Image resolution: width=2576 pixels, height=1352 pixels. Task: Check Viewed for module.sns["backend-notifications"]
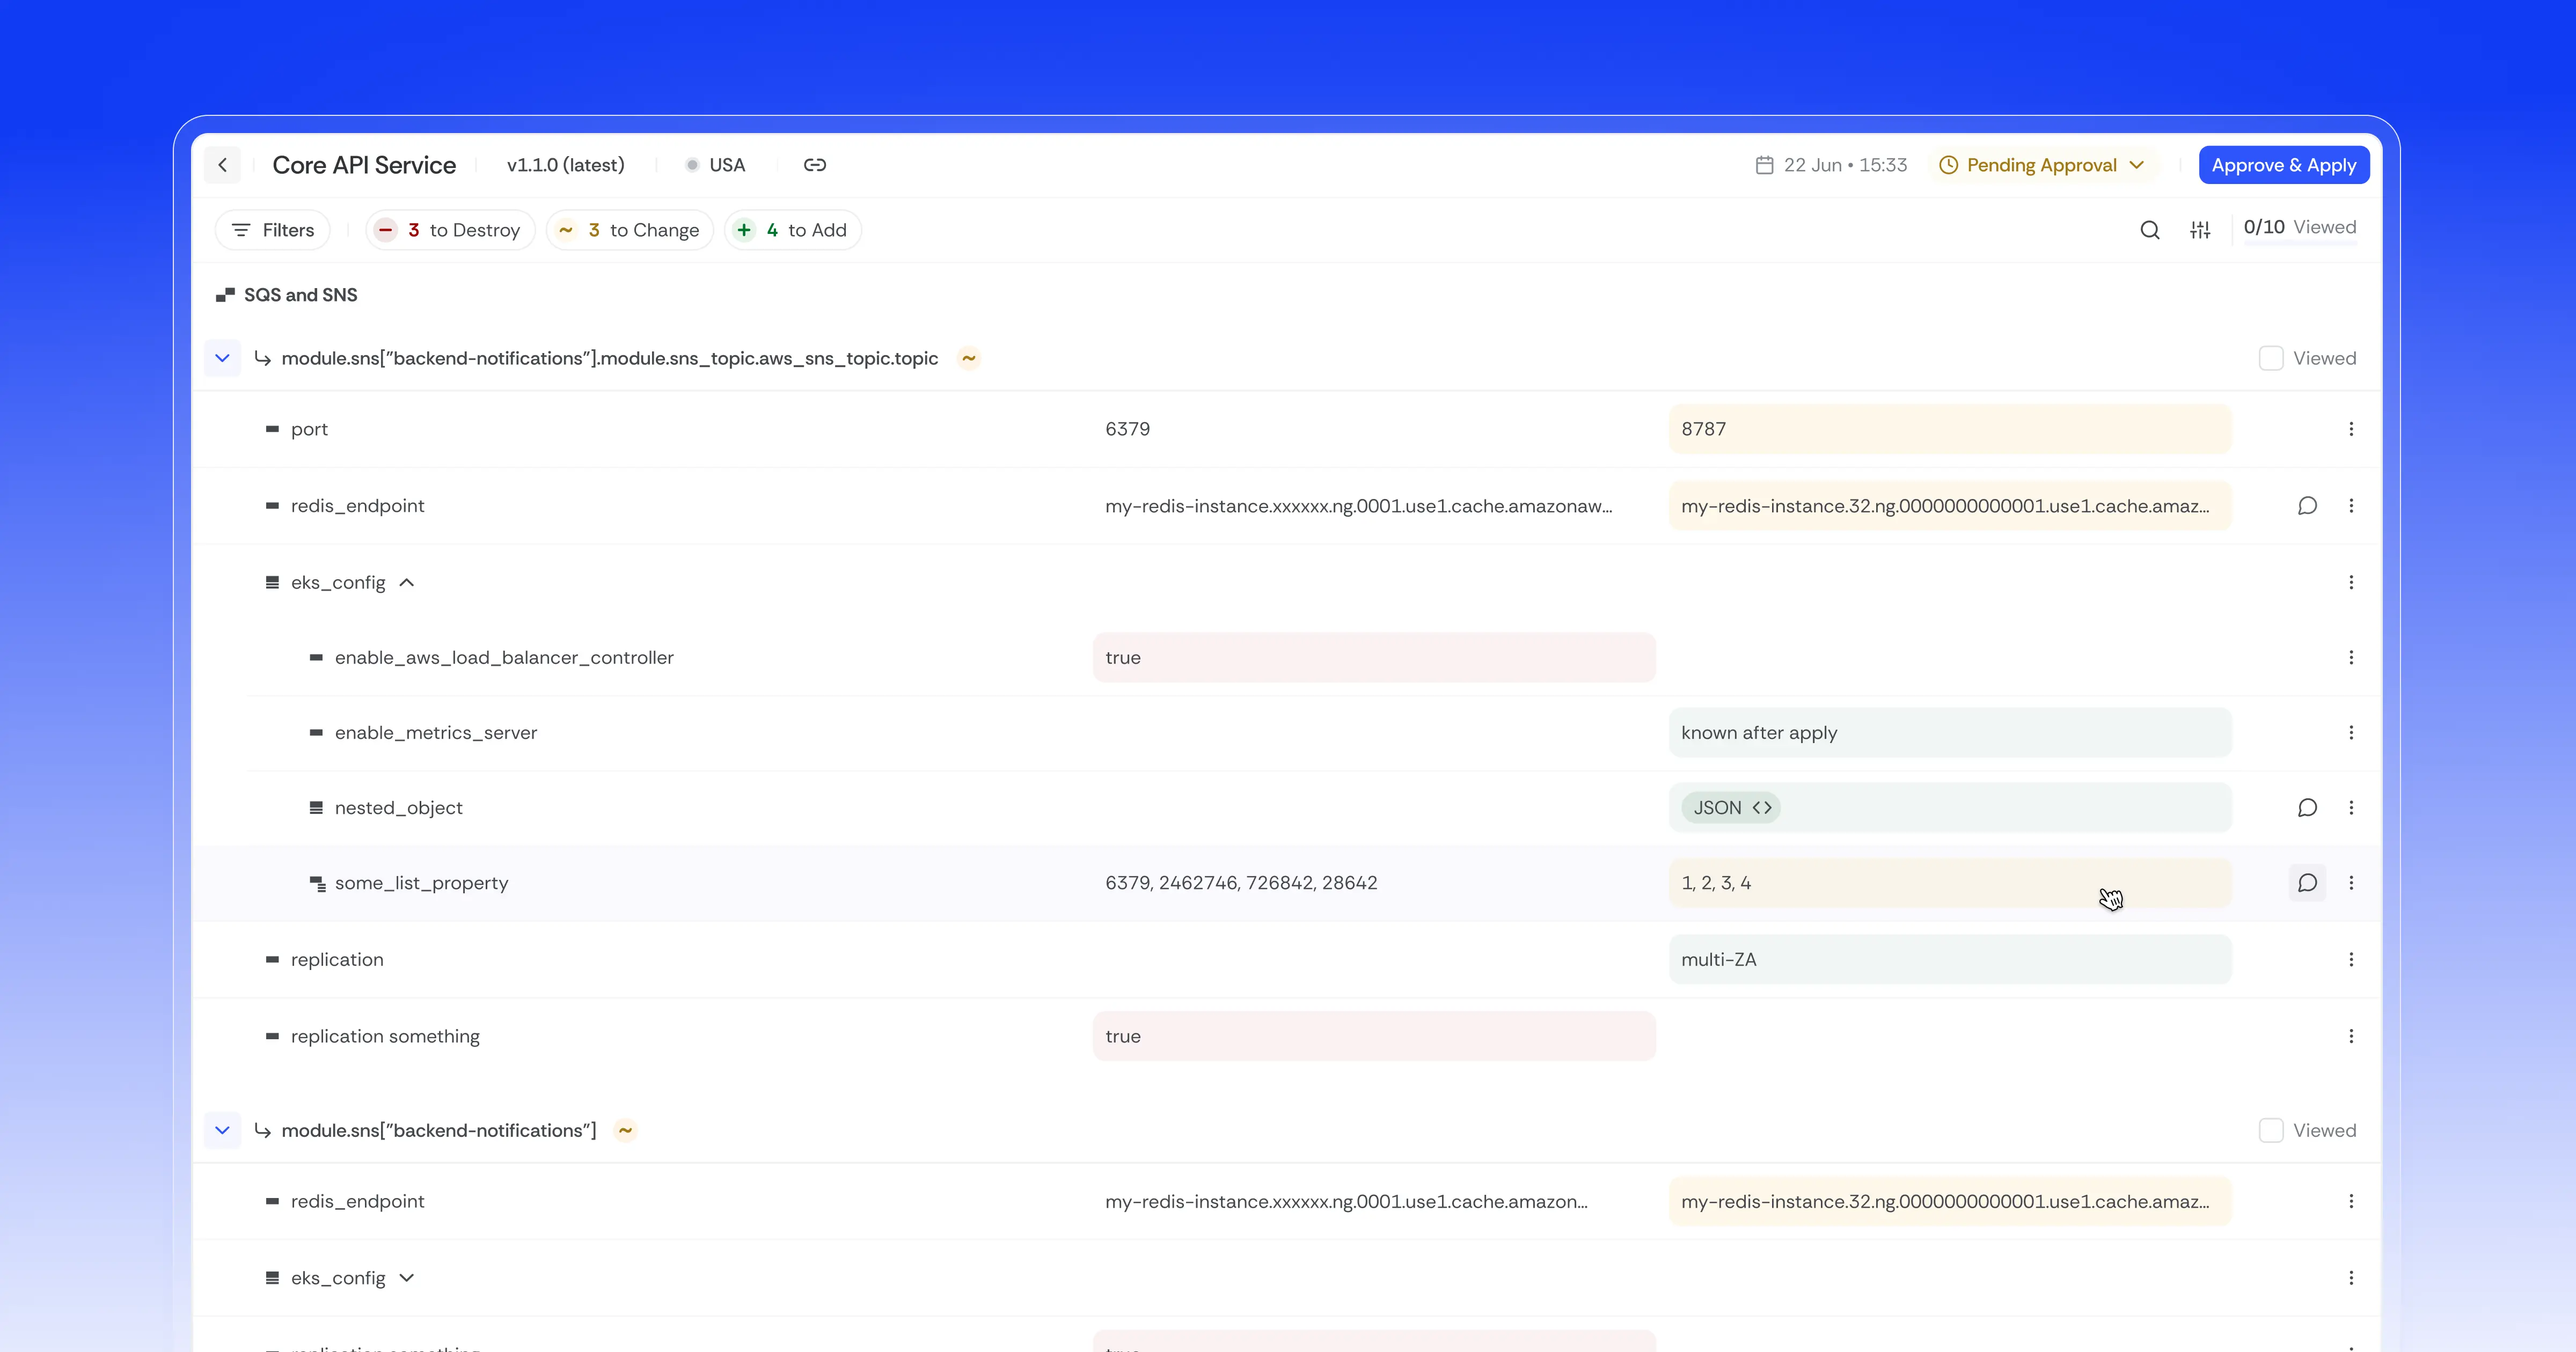[x=2271, y=1131]
